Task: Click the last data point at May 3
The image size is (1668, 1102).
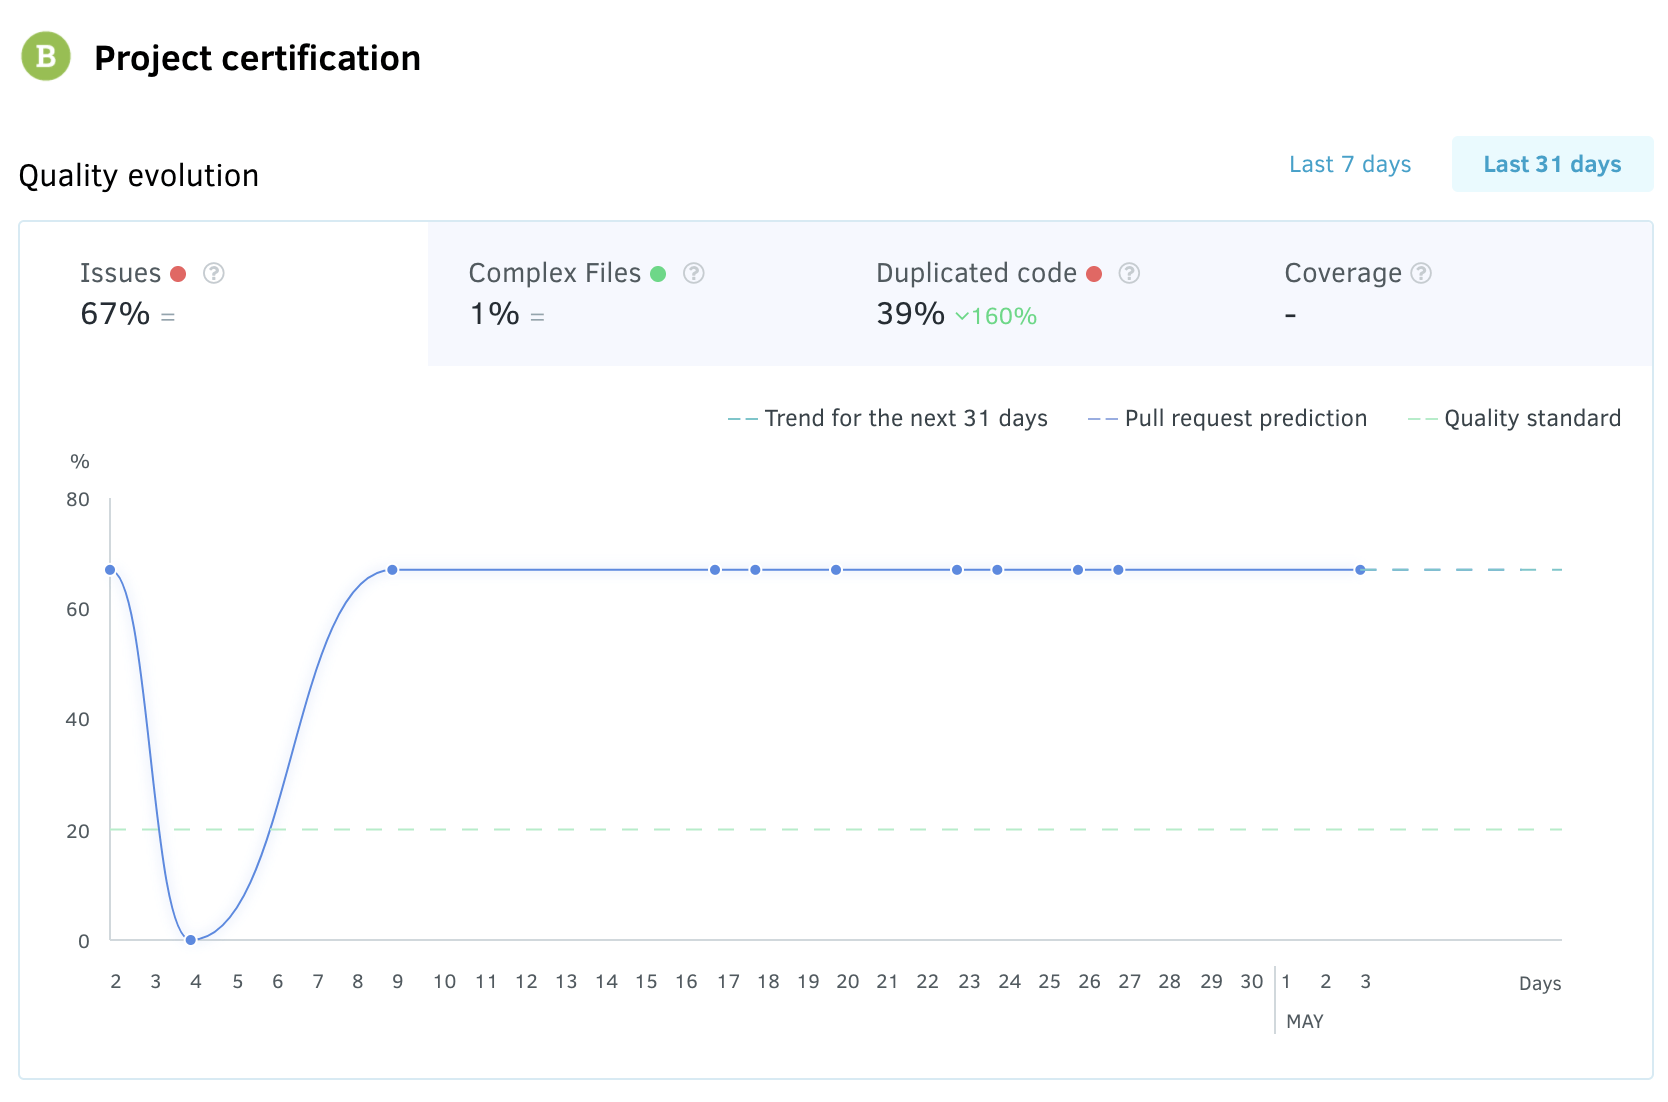Action: [1360, 570]
